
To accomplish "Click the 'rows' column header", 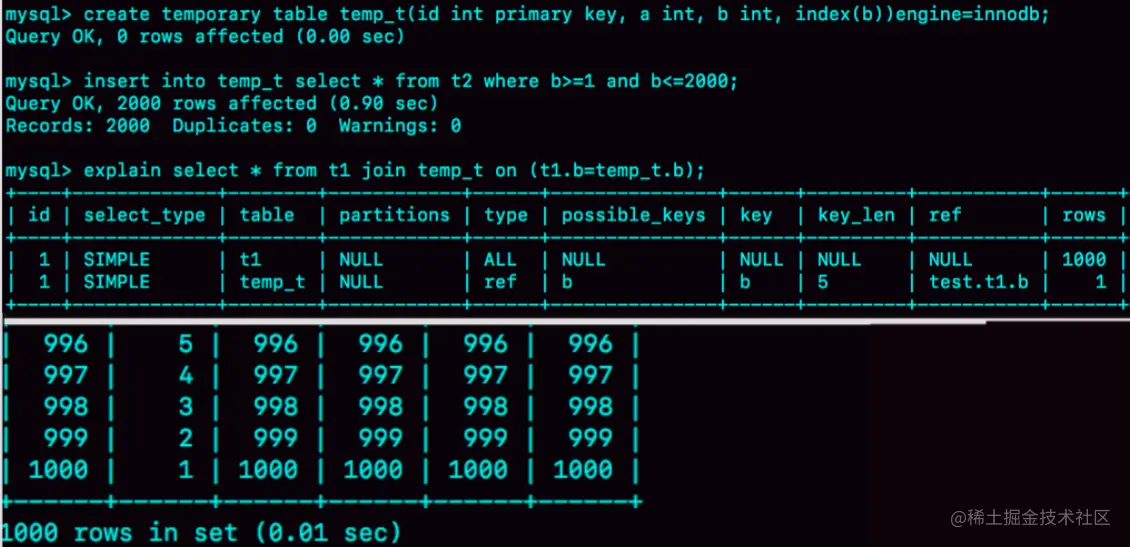I will click(1084, 215).
